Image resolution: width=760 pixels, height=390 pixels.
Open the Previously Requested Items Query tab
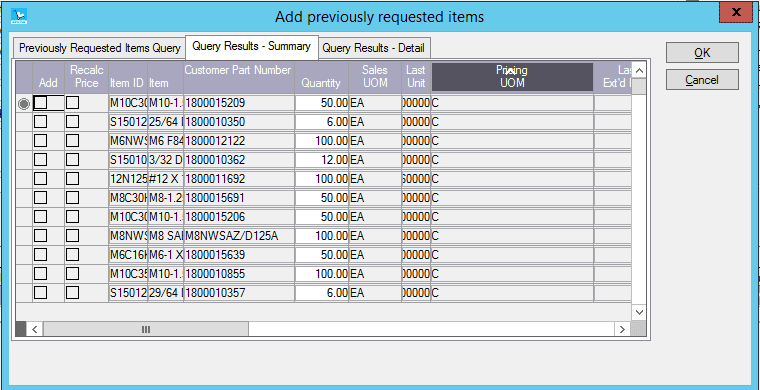99,48
